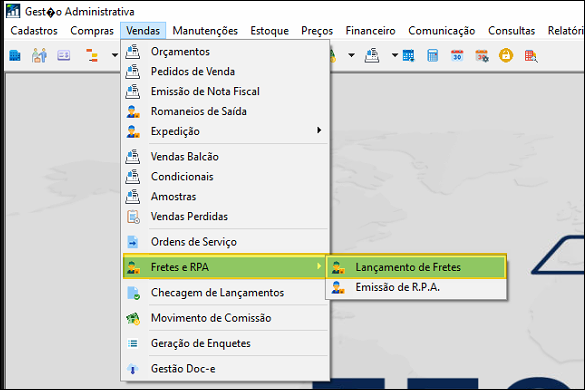Image resolution: width=585 pixels, height=390 pixels.
Task: Click the Movimento de Comissão money icon
Action: tap(133, 318)
